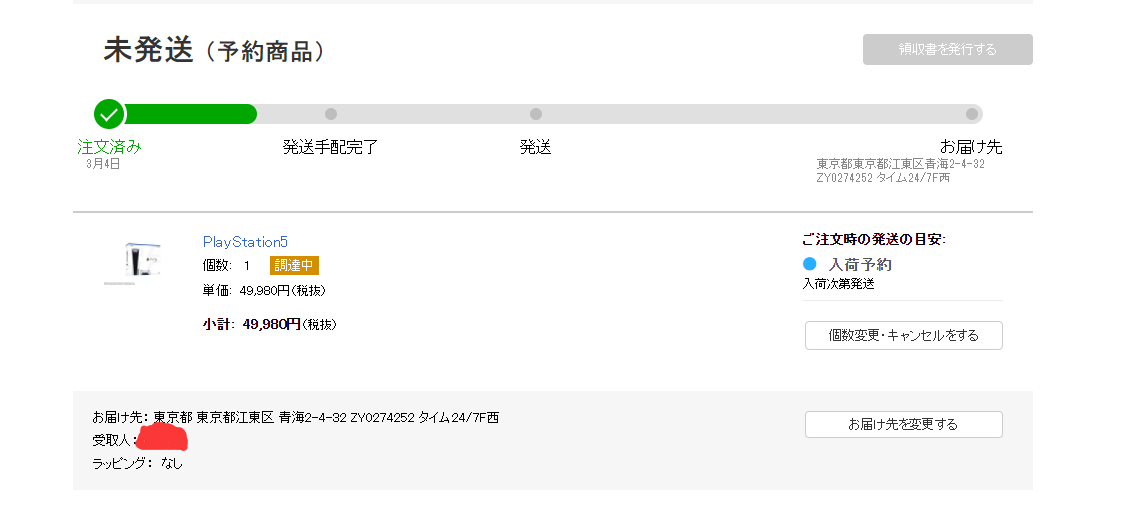The height and width of the screenshot is (525, 1133).
Task: Click the red redacted recipient name
Action: point(162,438)
